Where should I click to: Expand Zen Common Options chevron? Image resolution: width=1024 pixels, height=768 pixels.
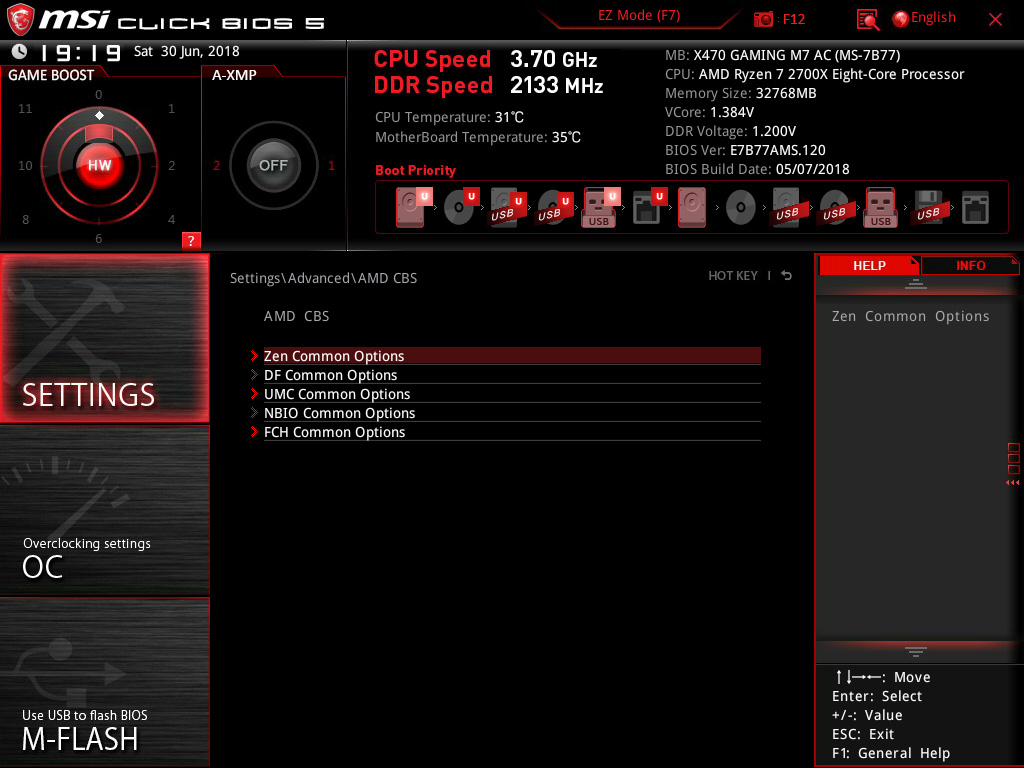pyautogui.click(x=254, y=356)
